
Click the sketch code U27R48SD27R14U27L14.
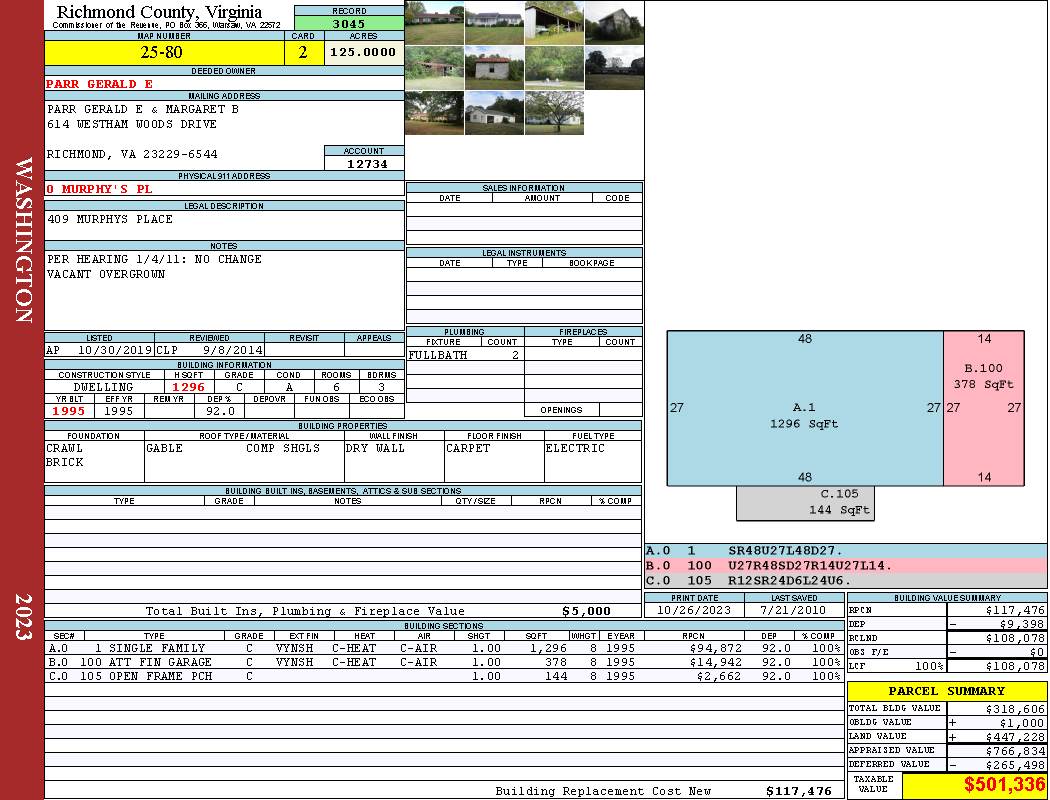pyautogui.click(x=810, y=565)
